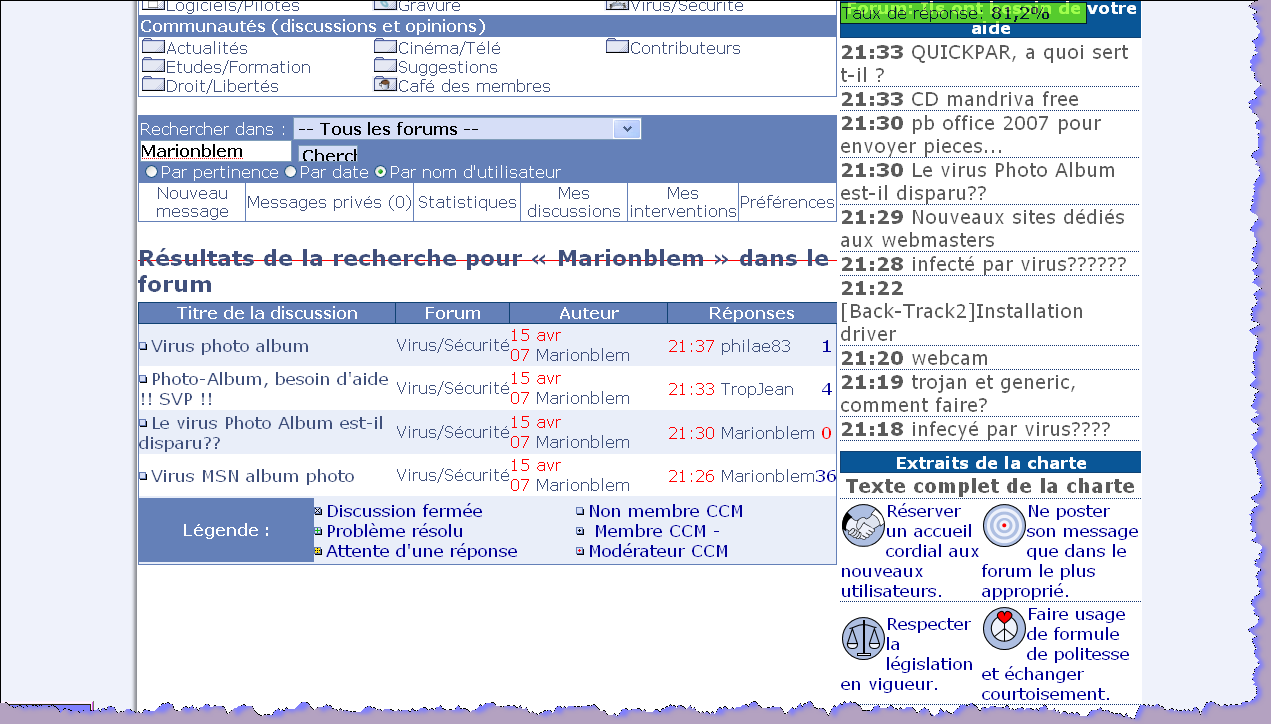Viewport: 1271px width, 724px height.
Task: Click the handshake icon in charter section
Action: pos(862,524)
